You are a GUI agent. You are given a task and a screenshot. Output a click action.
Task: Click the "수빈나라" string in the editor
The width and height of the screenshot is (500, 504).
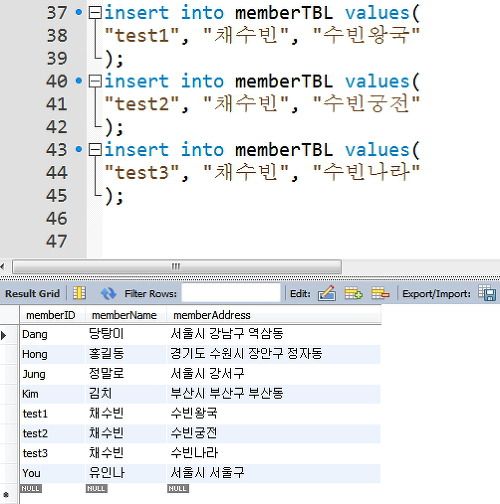pyautogui.click(x=366, y=172)
